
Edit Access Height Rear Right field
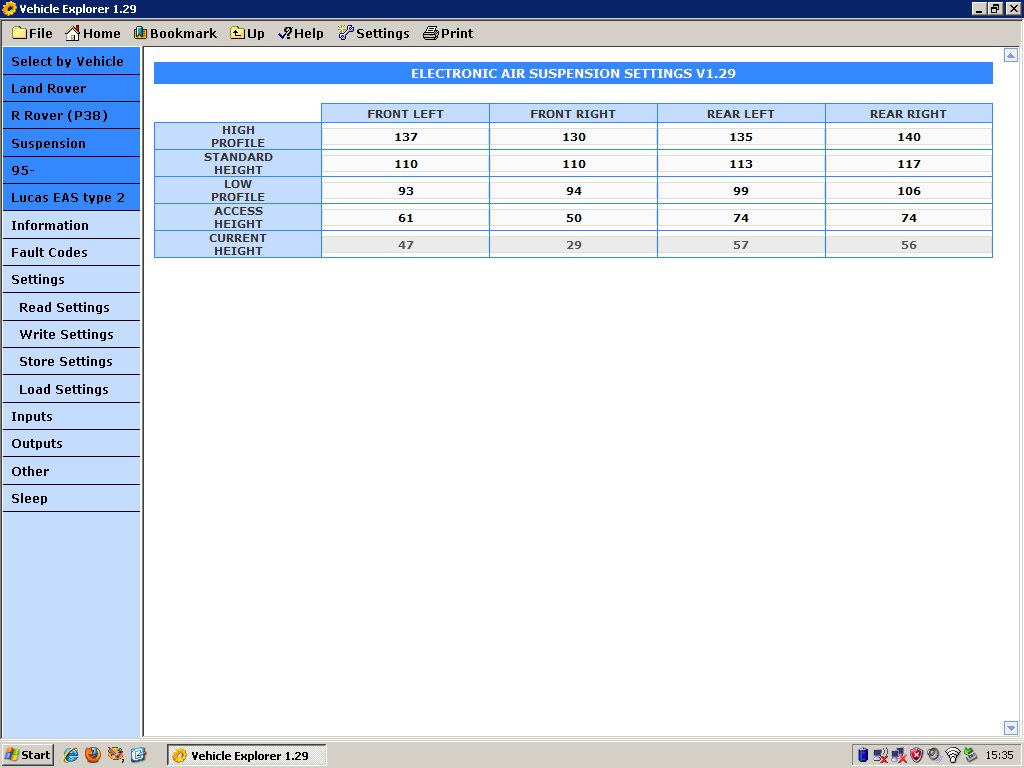[909, 217]
